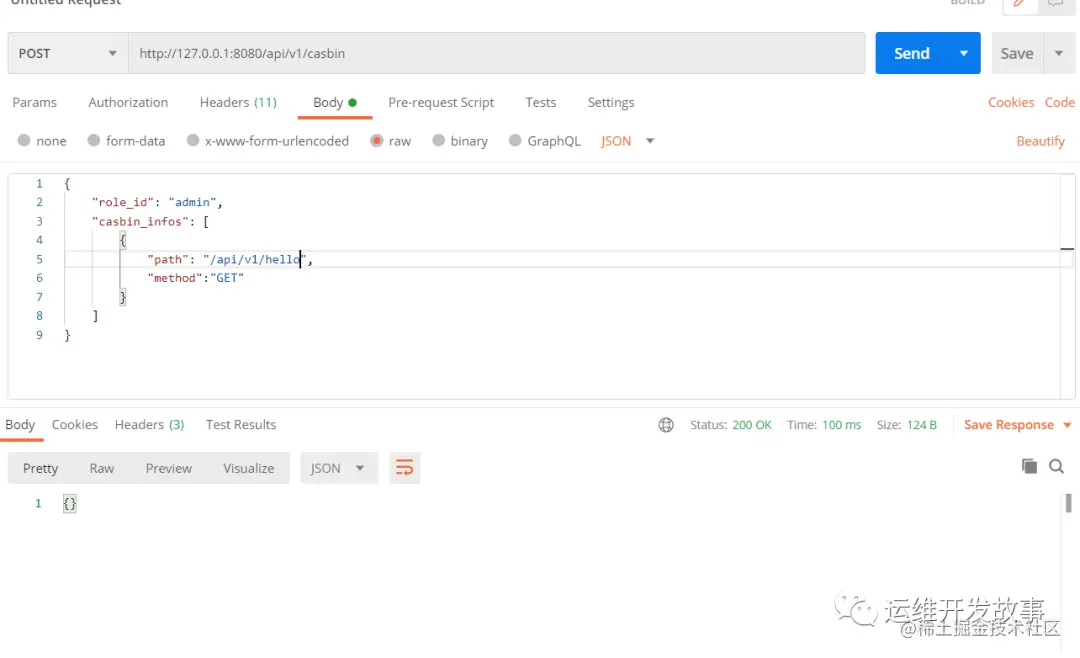Switch to the response Body tab
This screenshot has width=1080, height=658.
click(x=20, y=424)
